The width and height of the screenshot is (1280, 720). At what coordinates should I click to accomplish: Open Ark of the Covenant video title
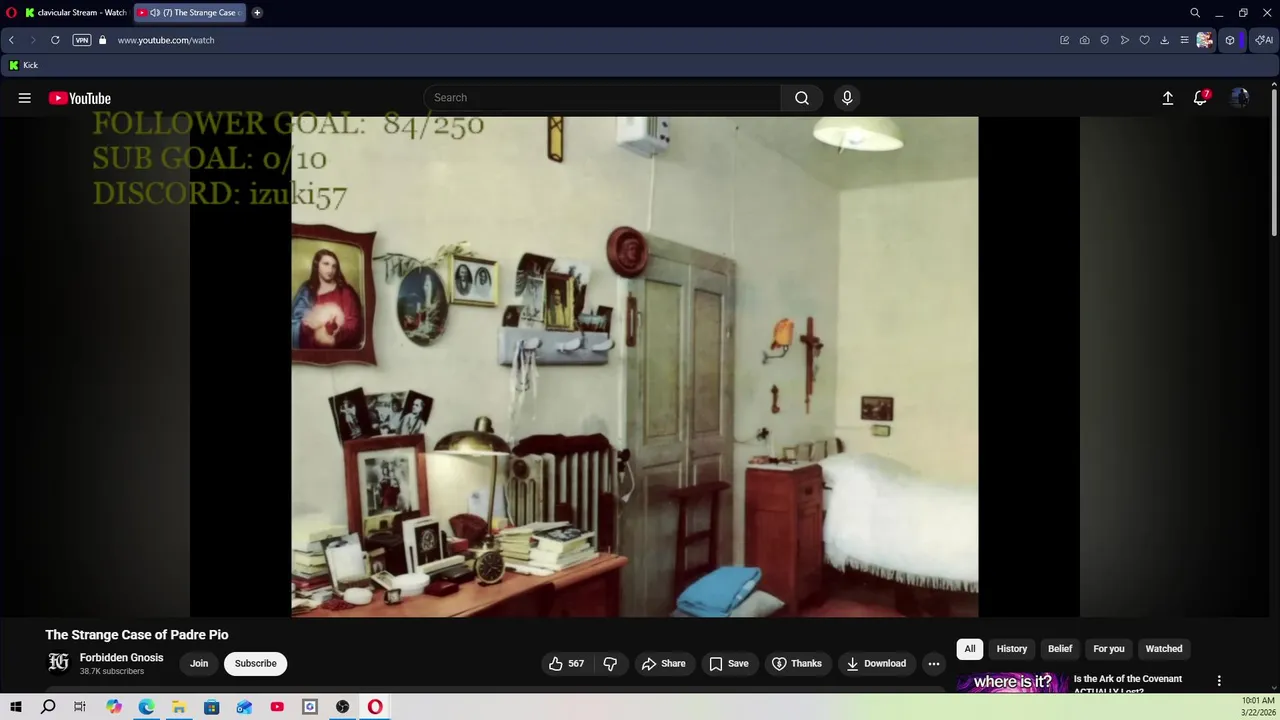pyautogui.click(x=1128, y=684)
